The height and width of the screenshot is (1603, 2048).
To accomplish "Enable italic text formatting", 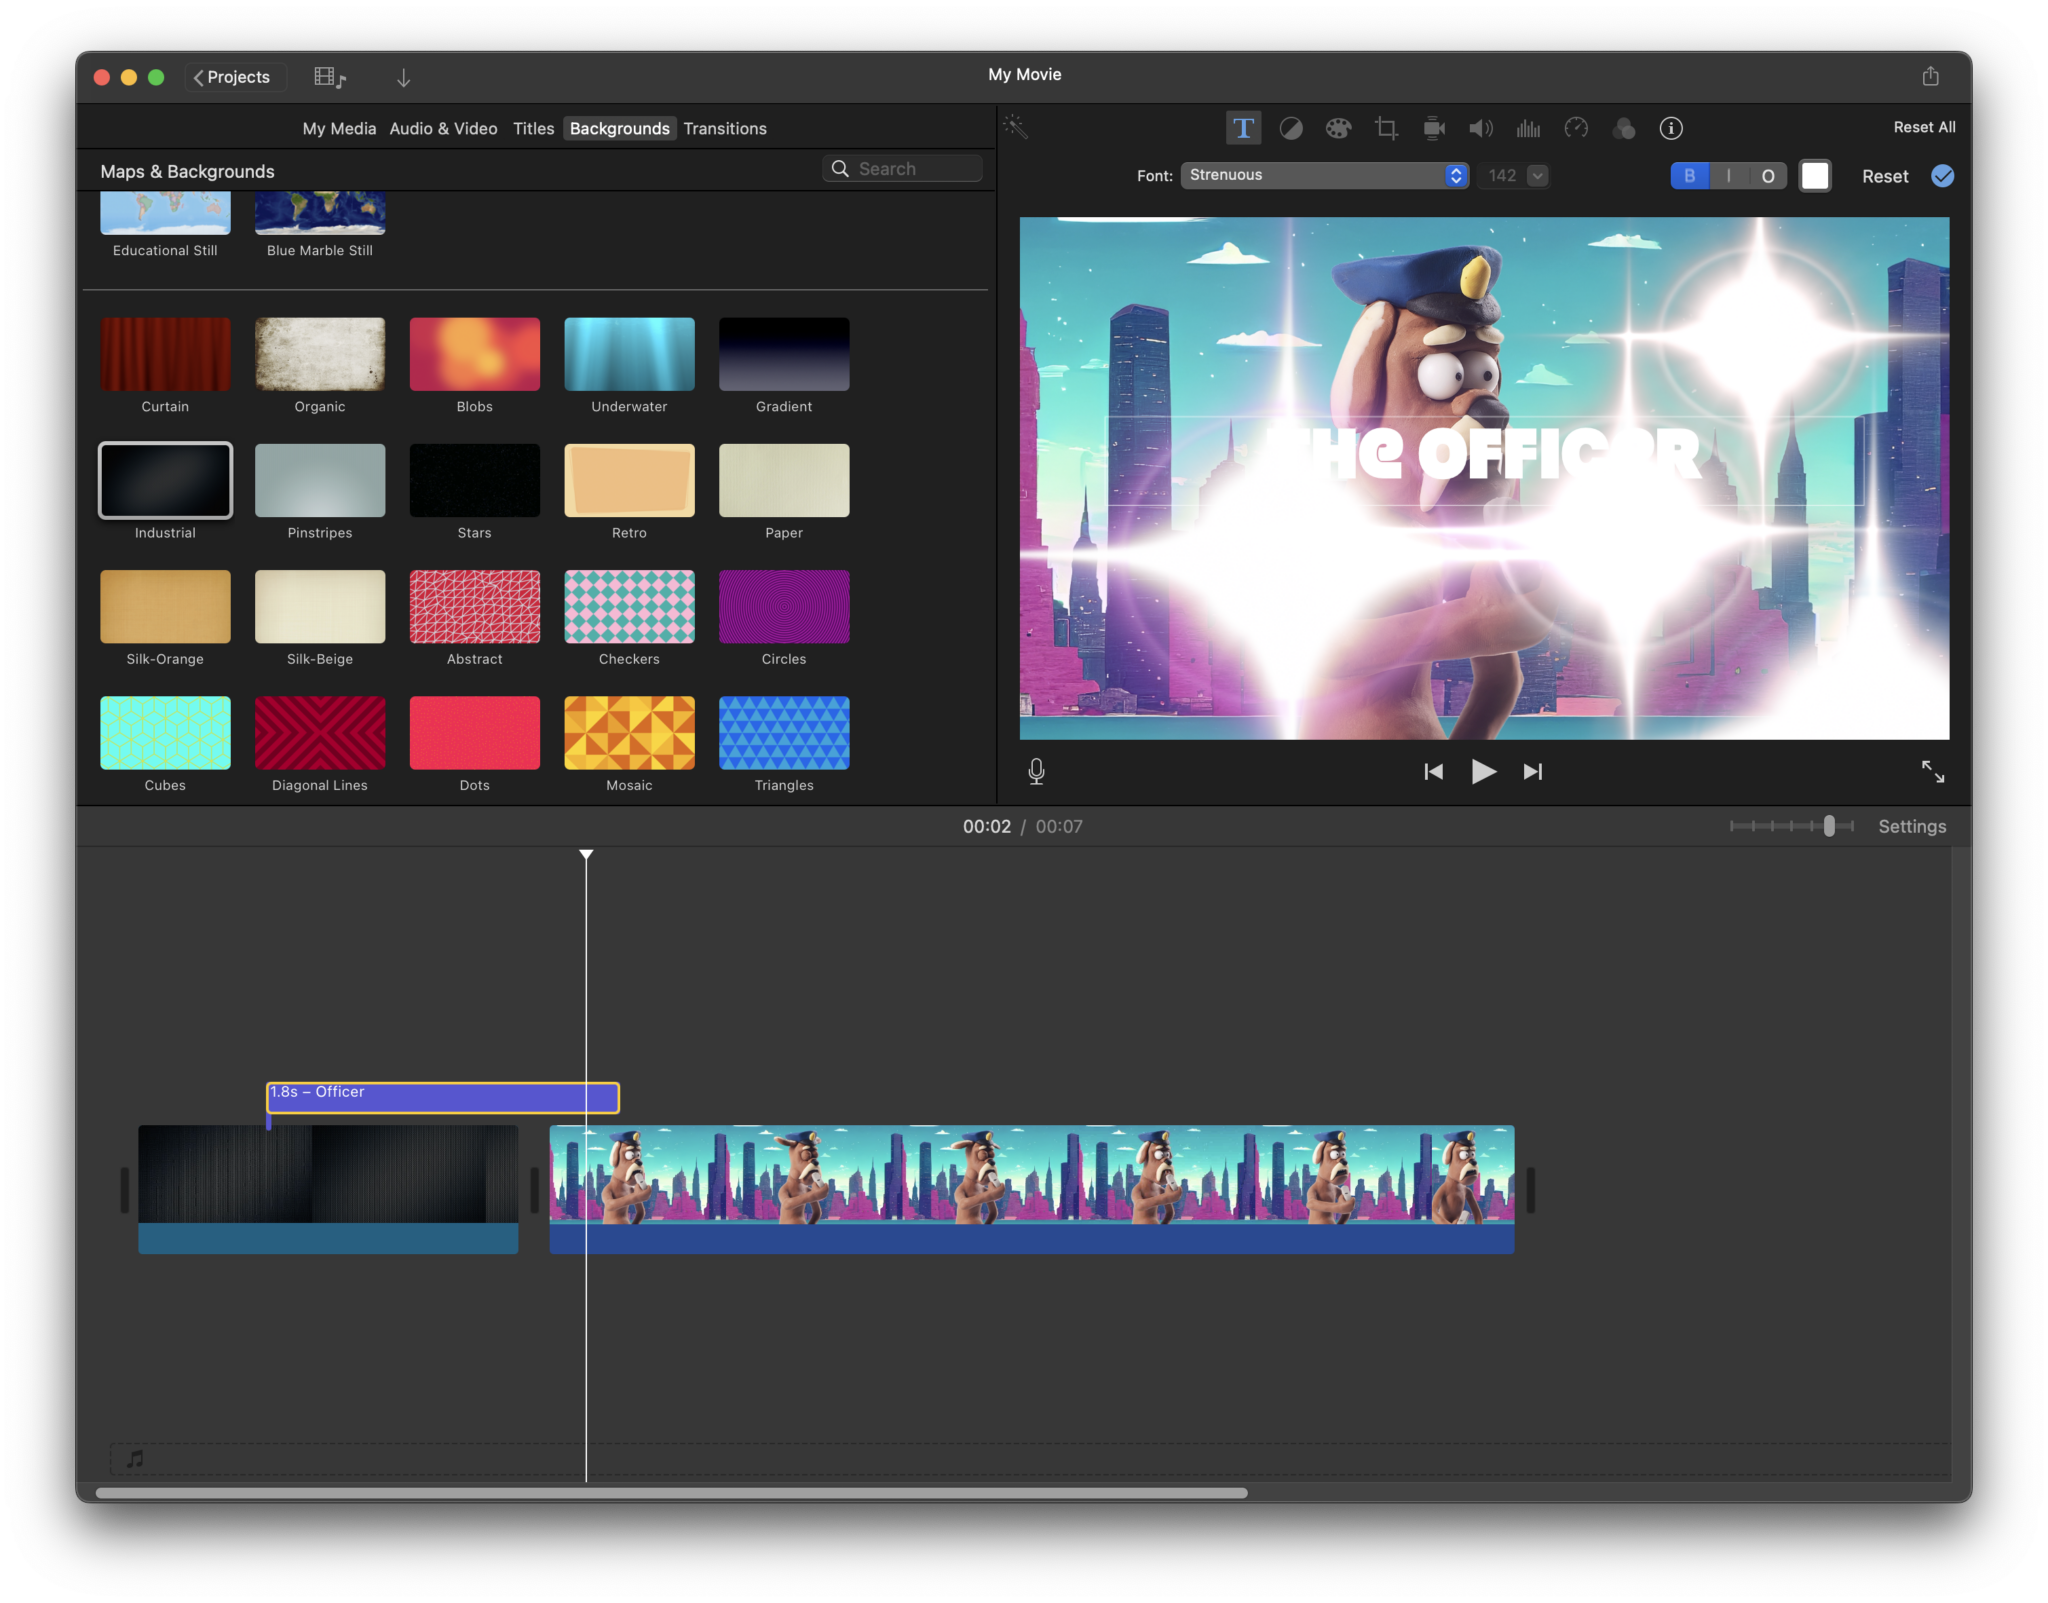I will point(1728,175).
